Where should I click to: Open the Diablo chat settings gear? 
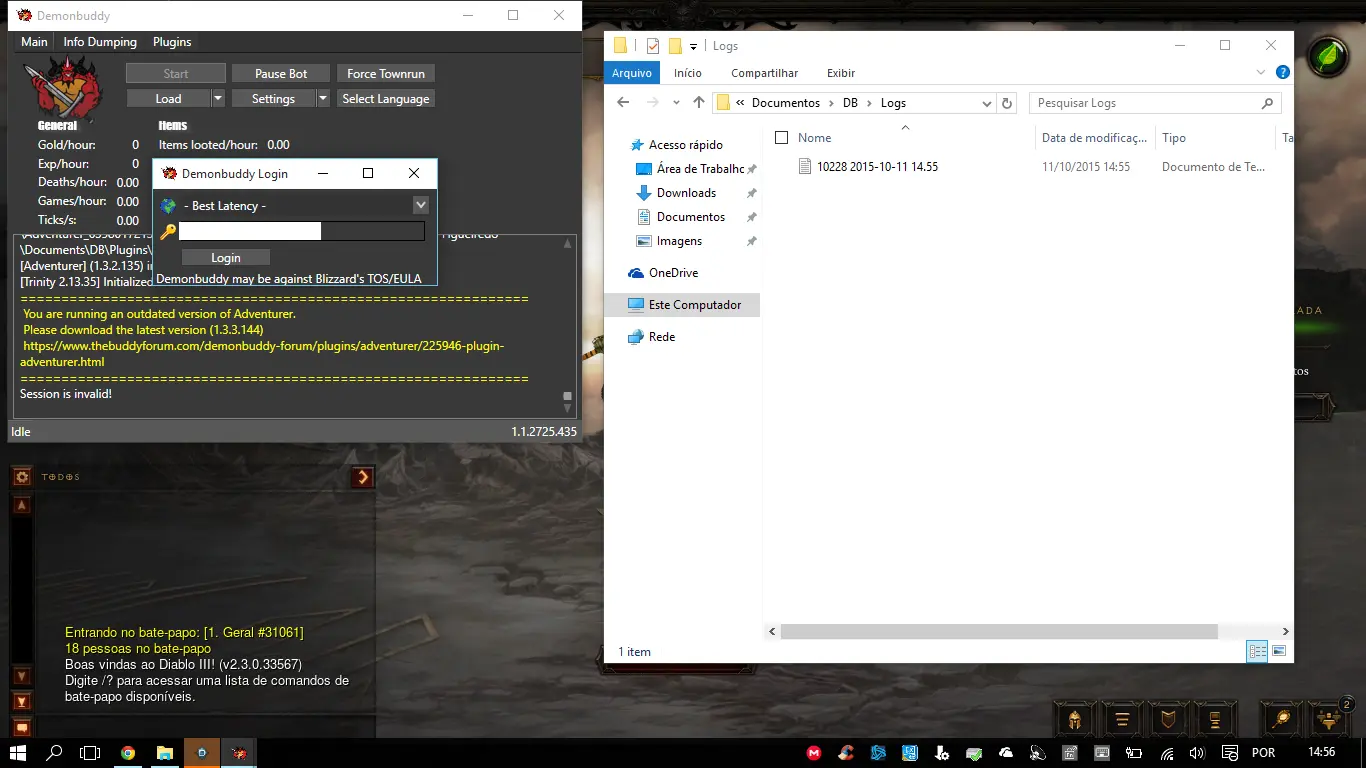pos(21,477)
